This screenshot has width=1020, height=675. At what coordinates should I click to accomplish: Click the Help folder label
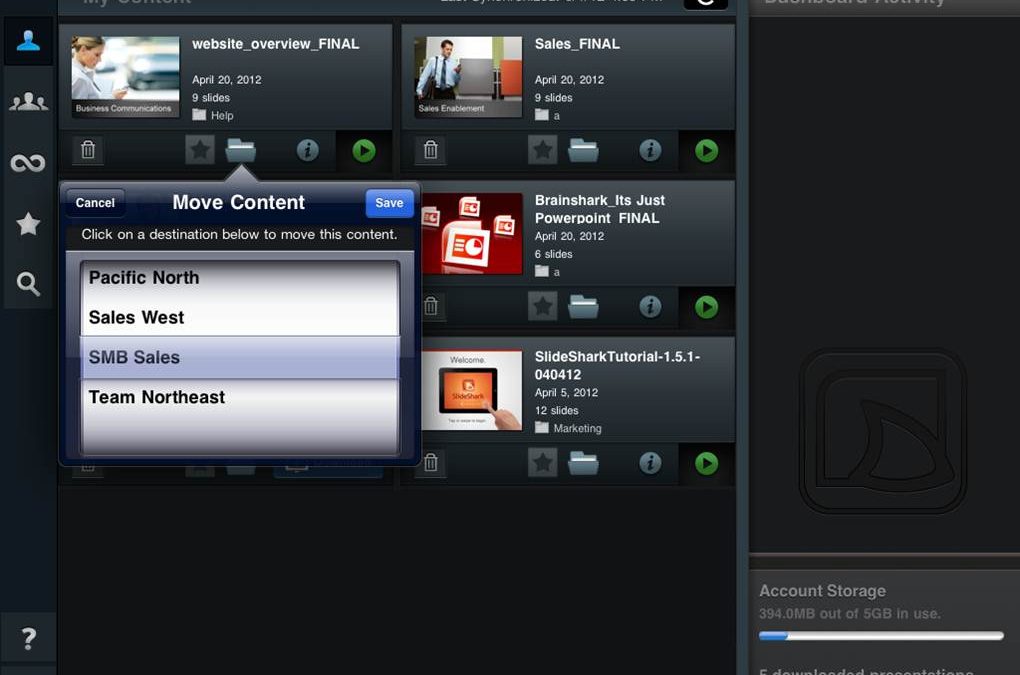[x=222, y=116]
